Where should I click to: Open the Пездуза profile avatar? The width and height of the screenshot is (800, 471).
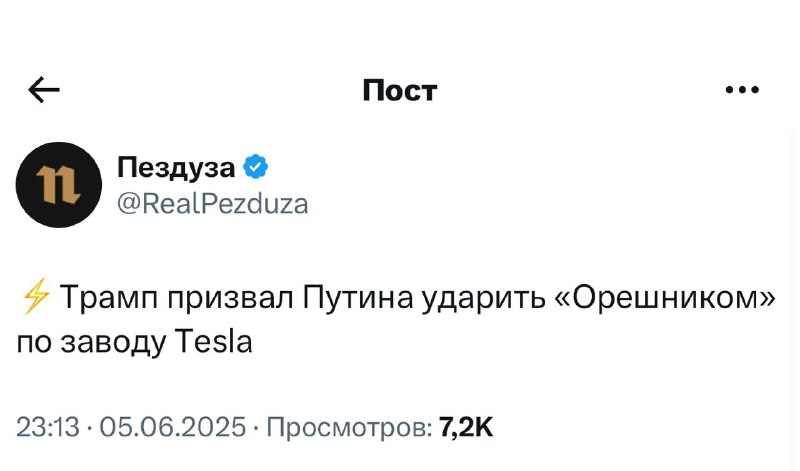[x=59, y=185]
